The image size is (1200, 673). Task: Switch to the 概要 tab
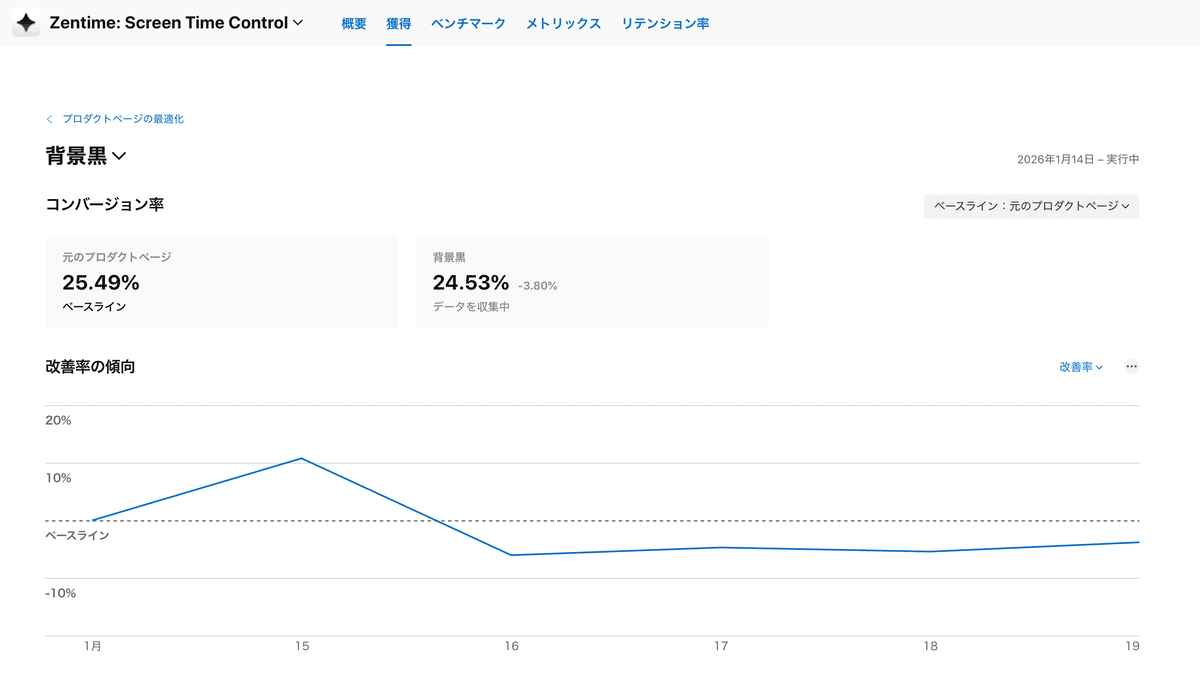click(353, 23)
